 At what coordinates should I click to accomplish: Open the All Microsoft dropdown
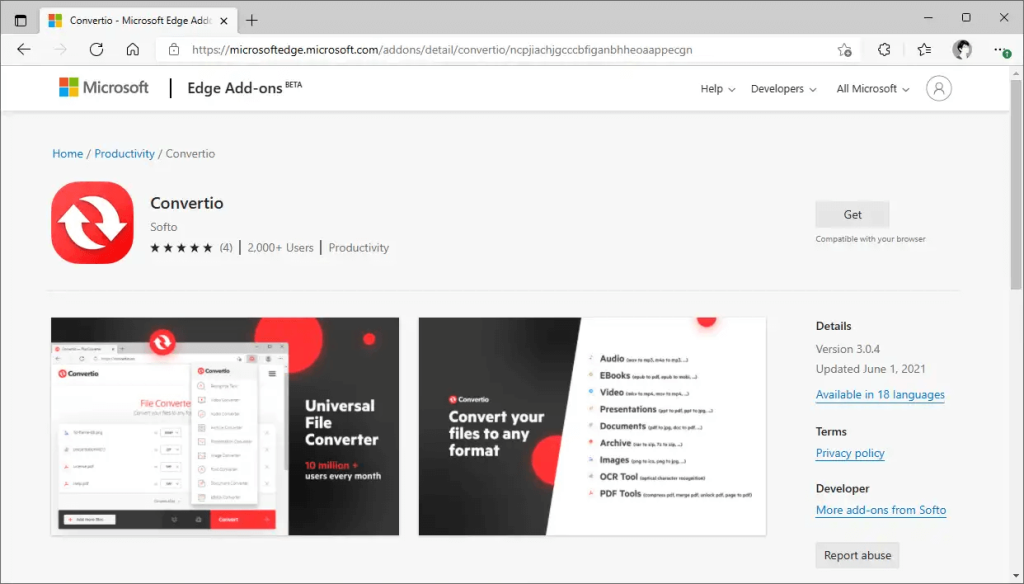(x=872, y=89)
